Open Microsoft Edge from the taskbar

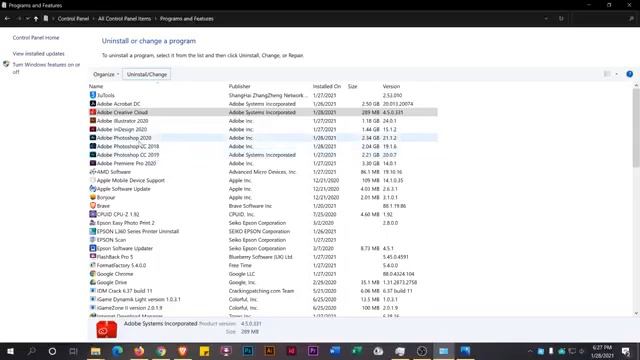(x=118, y=351)
